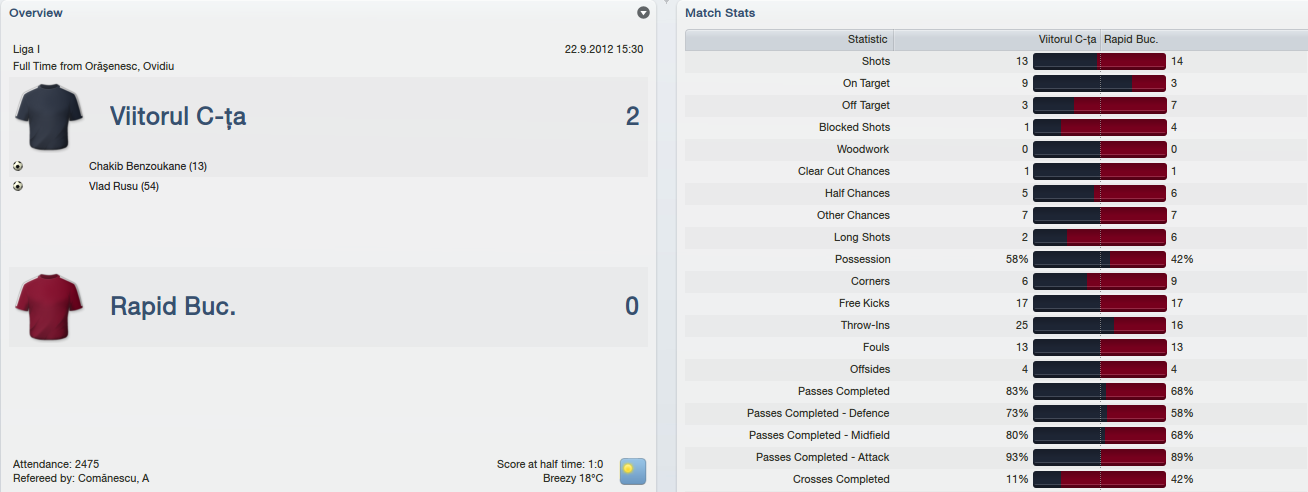Viewport: 1308px width, 492px height.
Task: Open the Overview panel dropdown arrow
Action: (x=643, y=13)
